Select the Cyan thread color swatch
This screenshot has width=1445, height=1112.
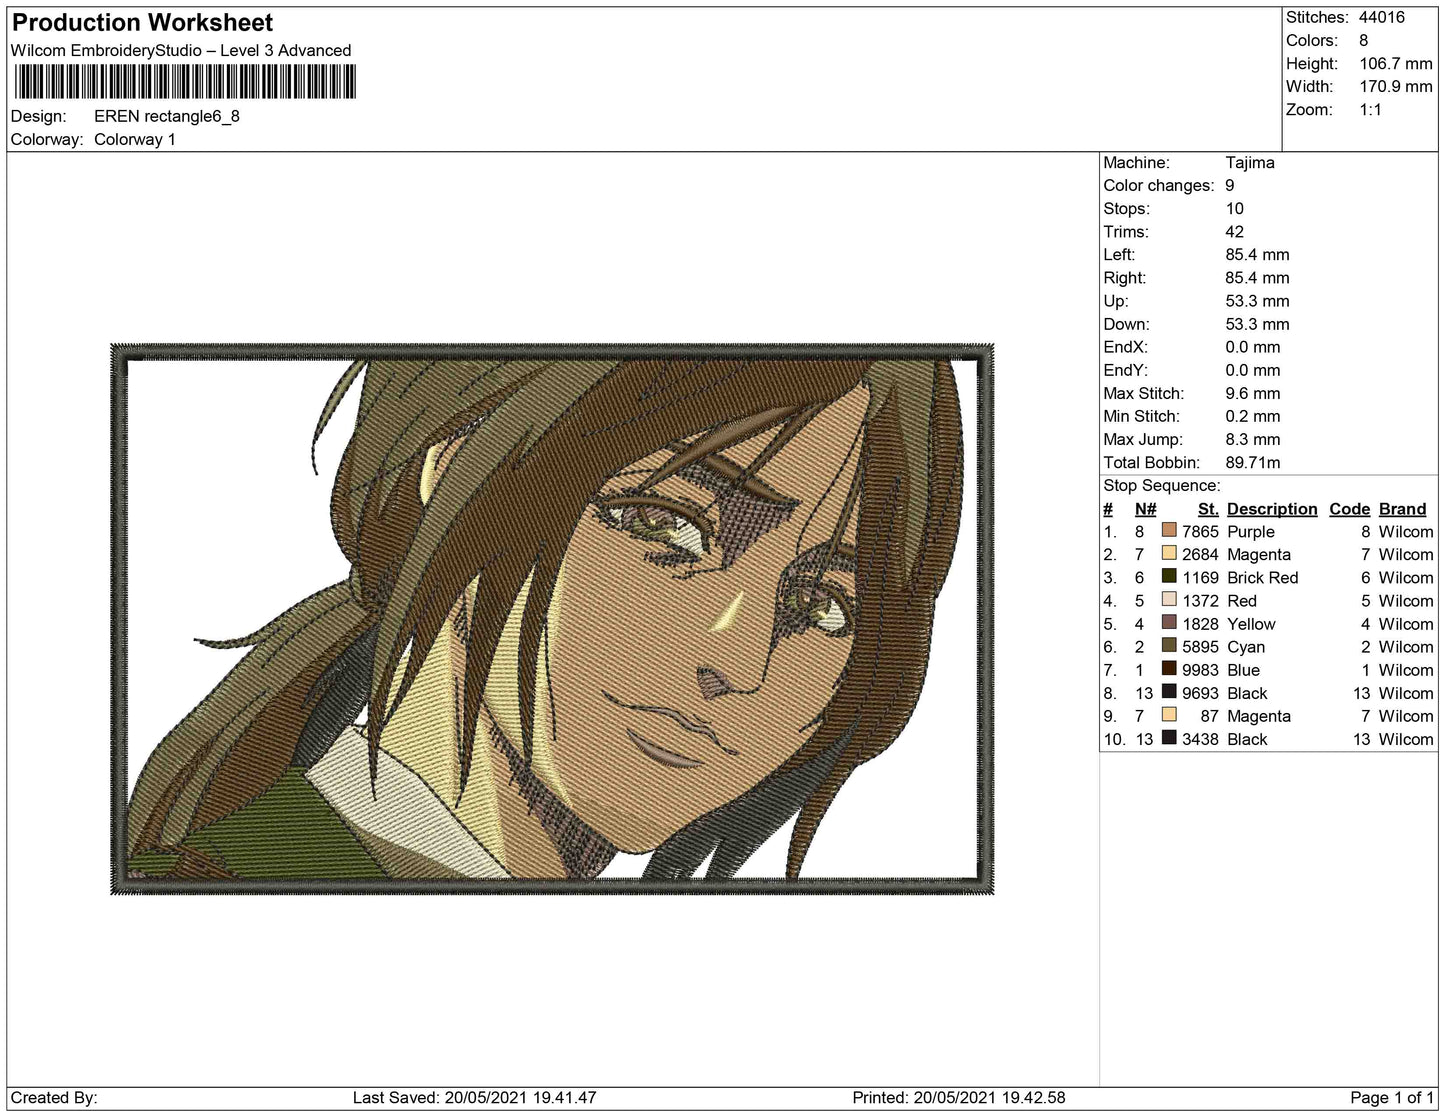(1168, 646)
